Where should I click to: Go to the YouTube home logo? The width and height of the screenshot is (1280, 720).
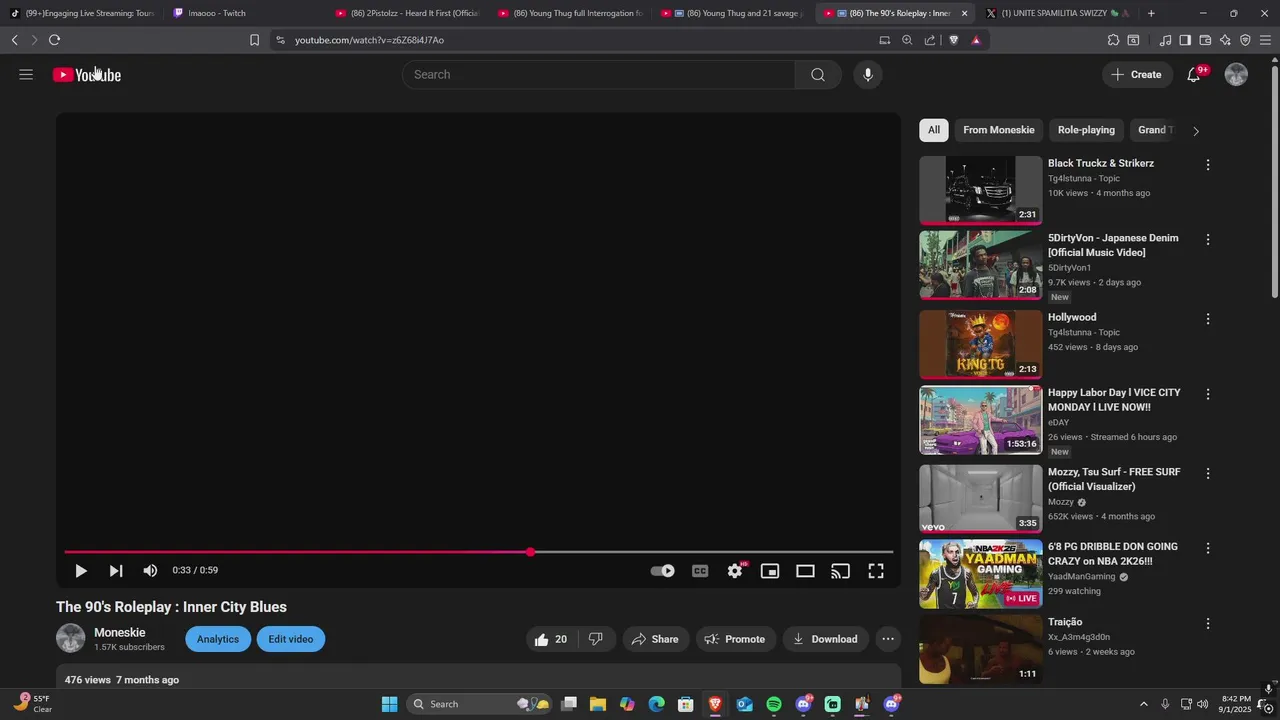(87, 75)
